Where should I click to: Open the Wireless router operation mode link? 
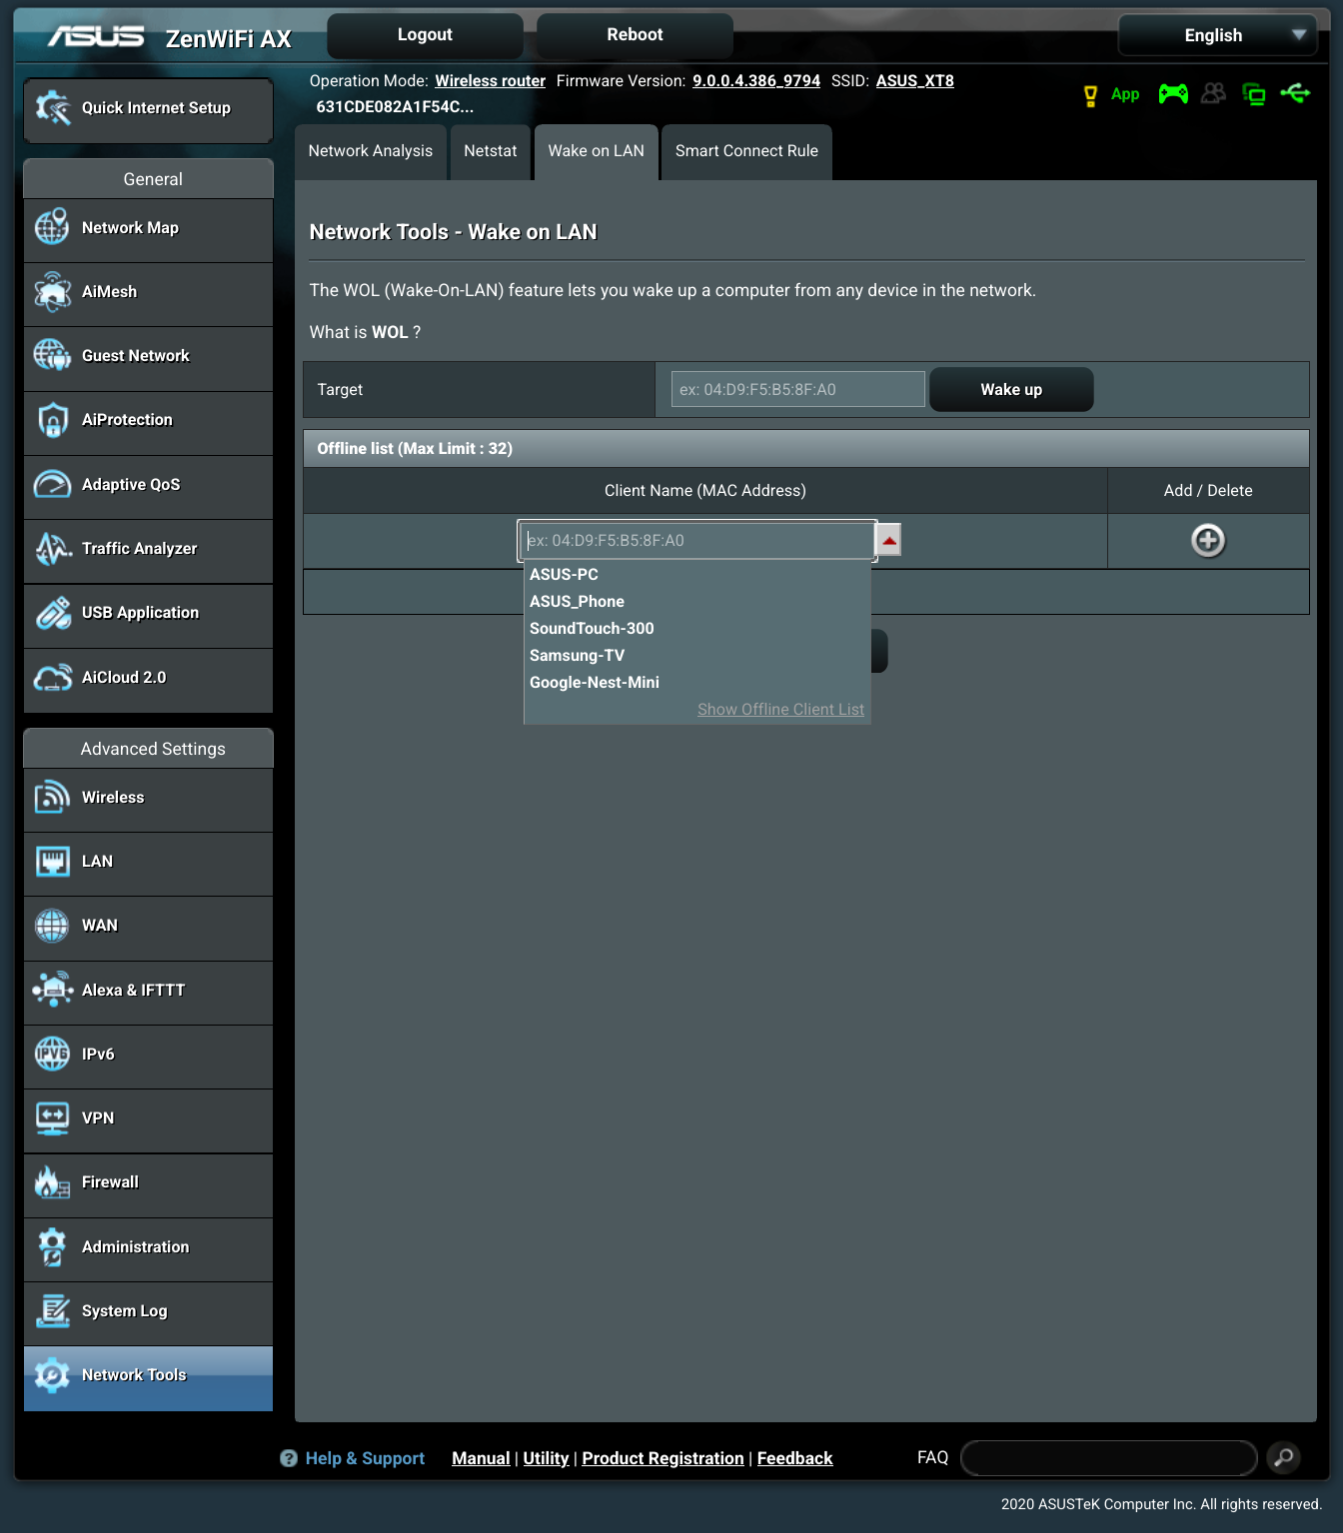point(490,81)
